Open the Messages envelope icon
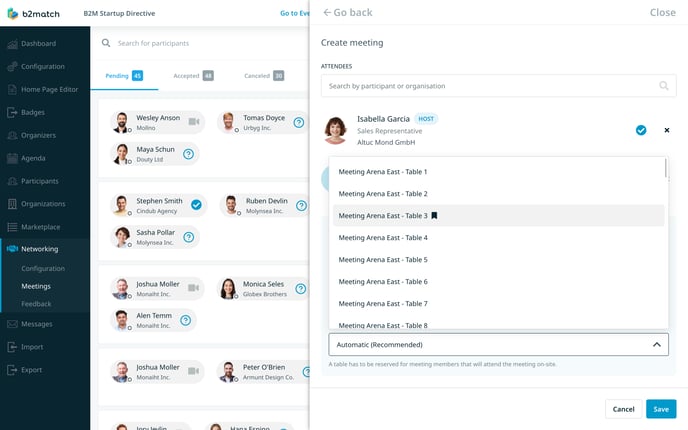The width and height of the screenshot is (688, 430). pyautogui.click(x=12, y=324)
